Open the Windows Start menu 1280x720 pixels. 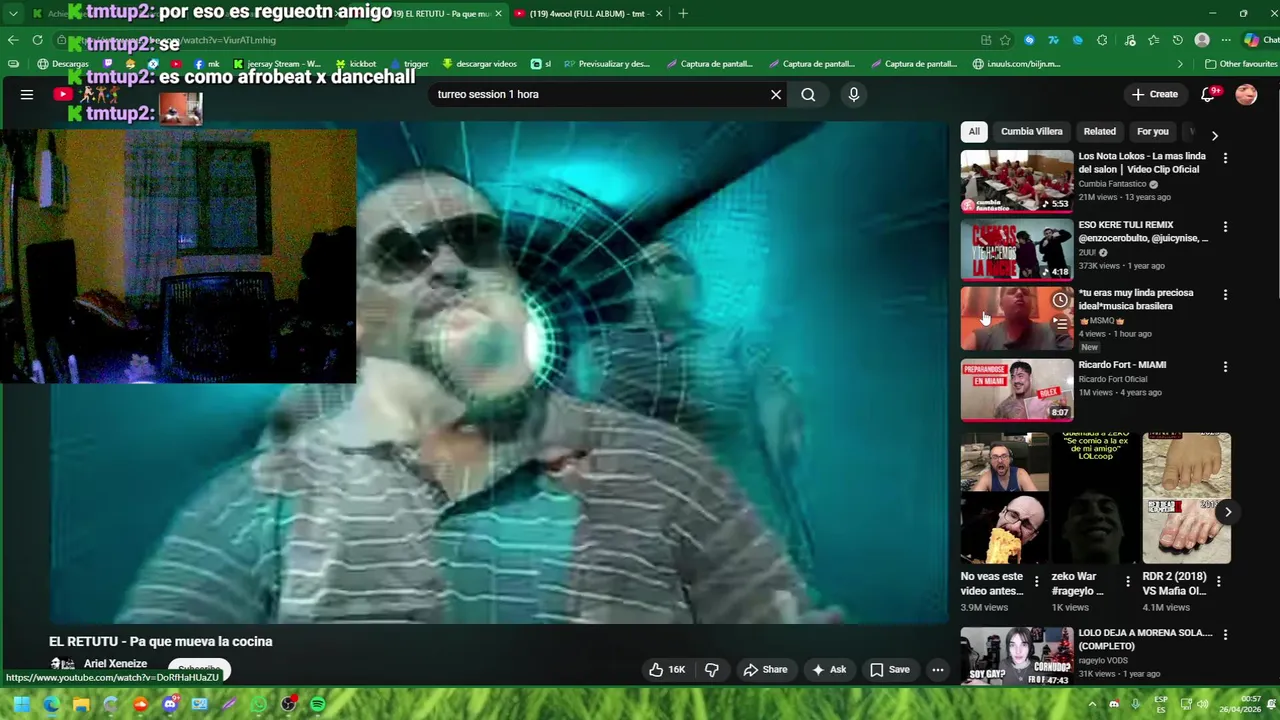[21, 704]
